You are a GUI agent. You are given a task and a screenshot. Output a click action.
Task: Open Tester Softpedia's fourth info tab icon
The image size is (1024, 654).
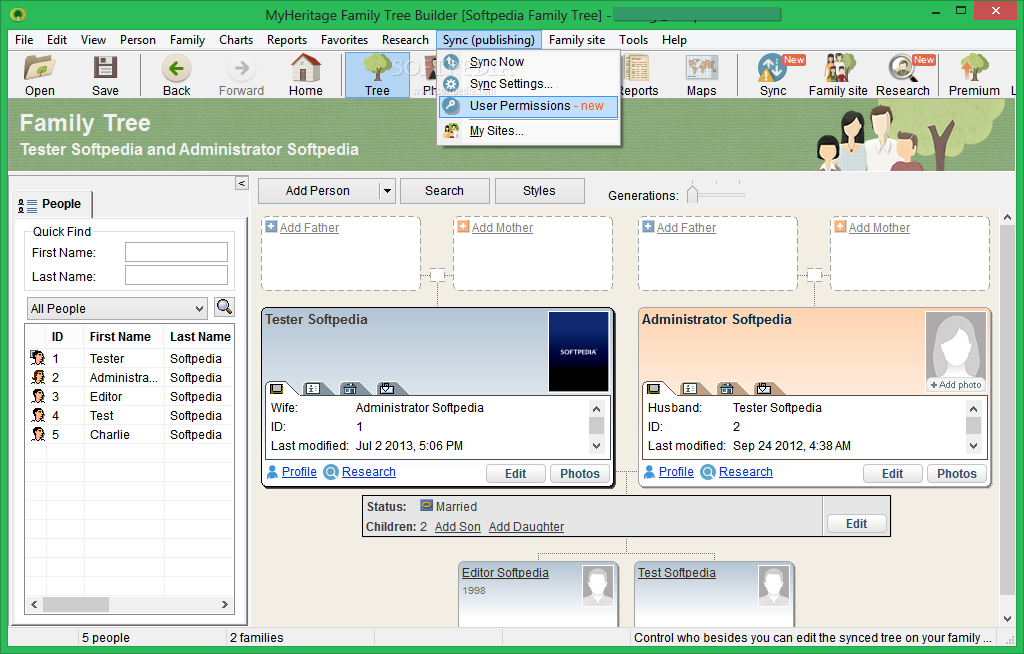tap(387, 389)
